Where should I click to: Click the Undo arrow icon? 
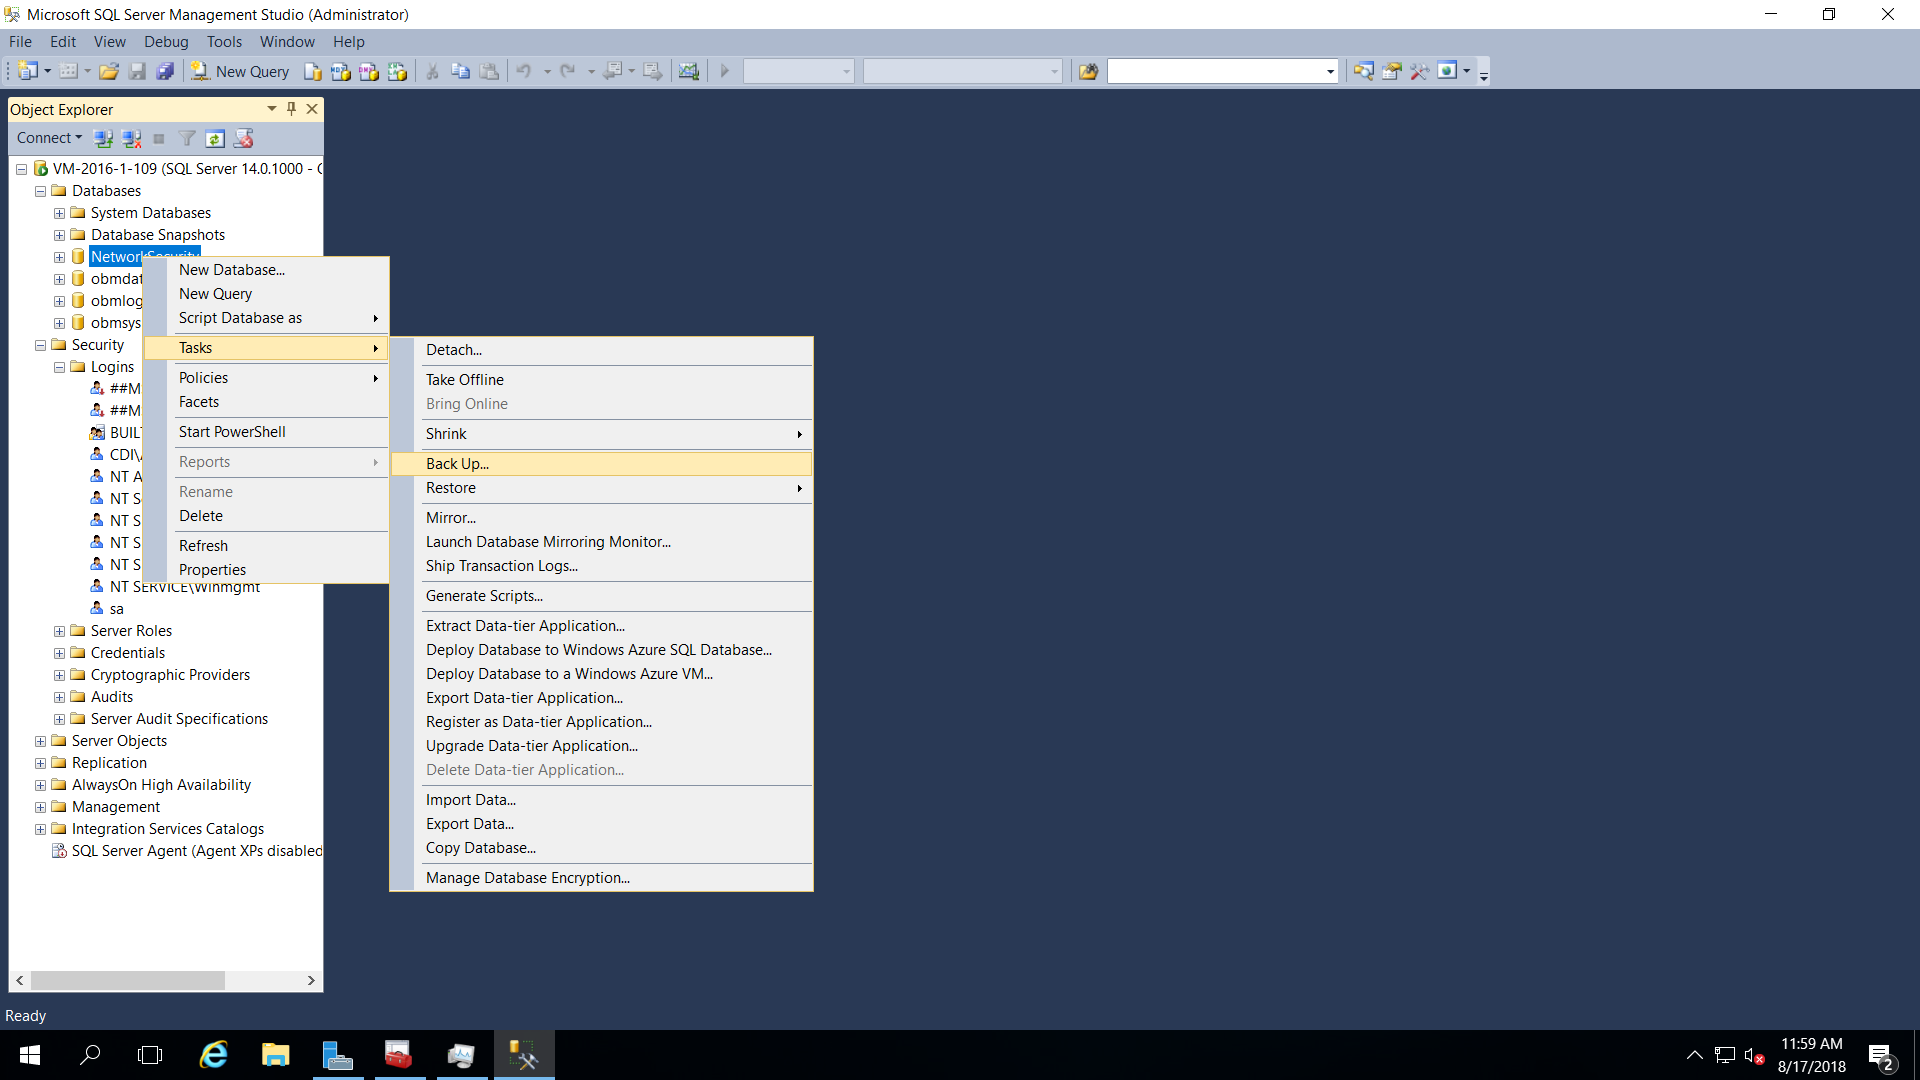click(524, 71)
